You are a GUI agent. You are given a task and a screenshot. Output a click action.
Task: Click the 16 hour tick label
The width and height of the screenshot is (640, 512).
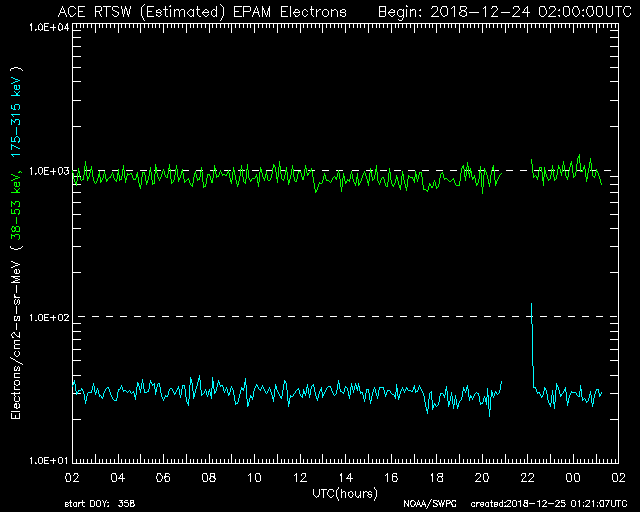point(391,477)
